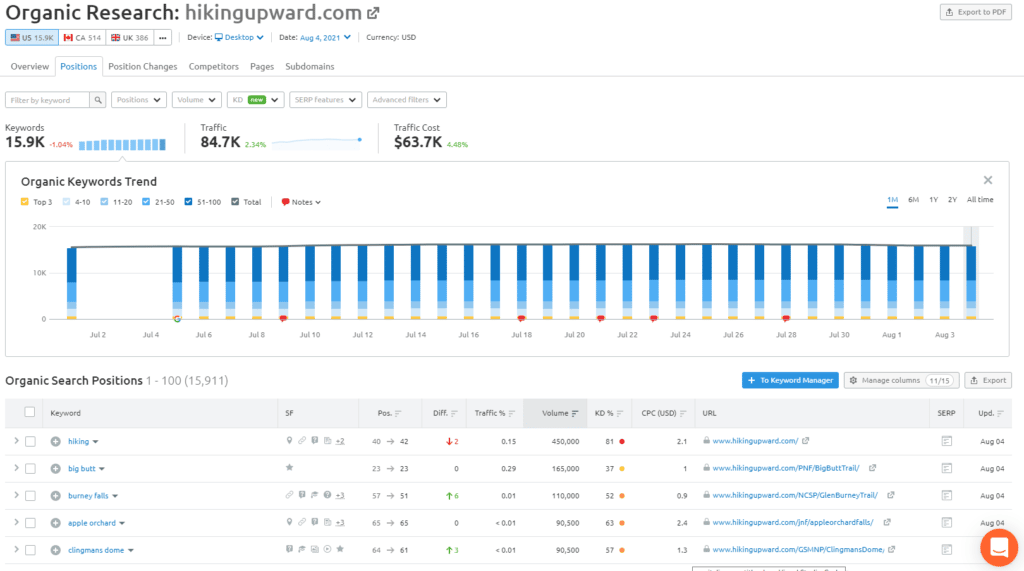Open ClingmansDome URL external link icon
The height and width of the screenshot is (571, 1024).
click(892, 549)
